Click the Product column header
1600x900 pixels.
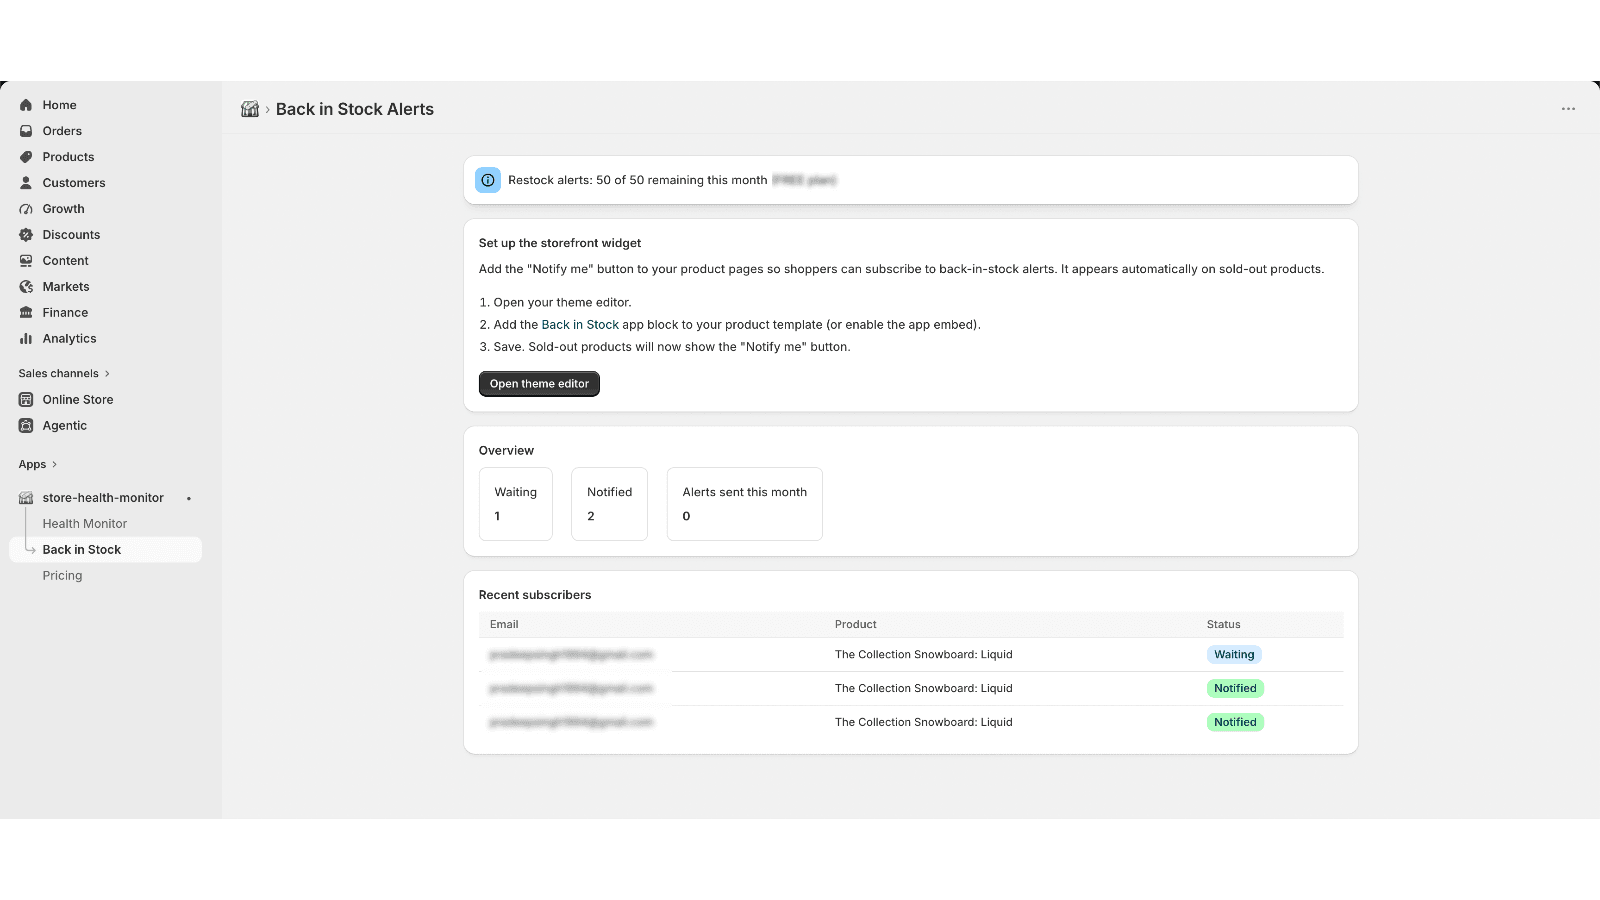pyautogui.click(x=856, y=625)
